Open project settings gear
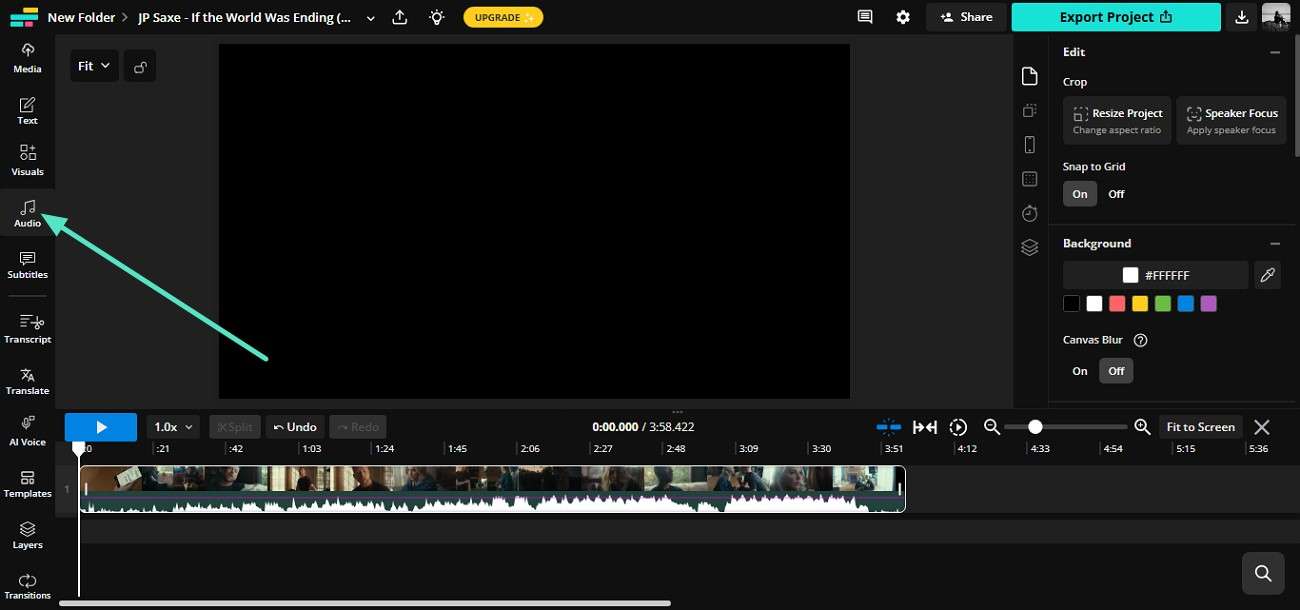 click(x=903, y=17)
